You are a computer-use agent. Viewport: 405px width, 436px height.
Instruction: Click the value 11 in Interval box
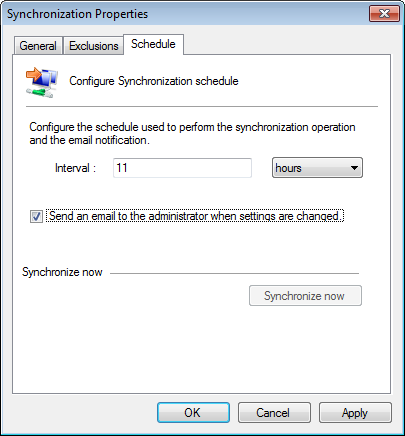pos(122,167)
